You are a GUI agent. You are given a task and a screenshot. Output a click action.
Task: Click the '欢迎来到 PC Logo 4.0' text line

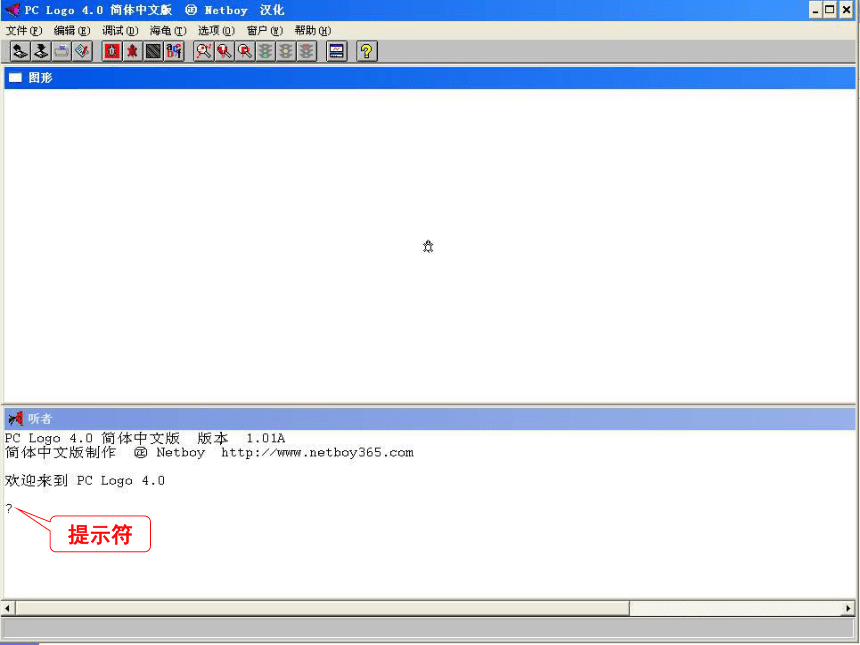point(85,480)
